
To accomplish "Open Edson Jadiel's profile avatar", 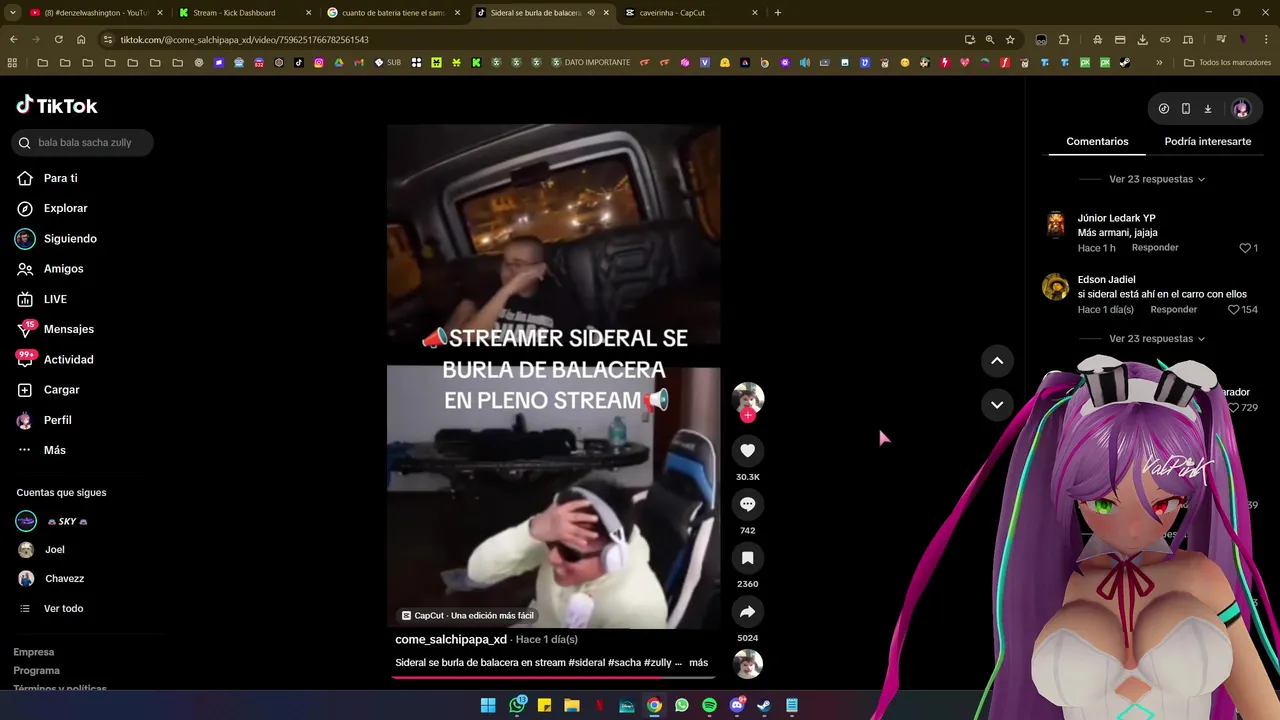I will (1056, 287).
